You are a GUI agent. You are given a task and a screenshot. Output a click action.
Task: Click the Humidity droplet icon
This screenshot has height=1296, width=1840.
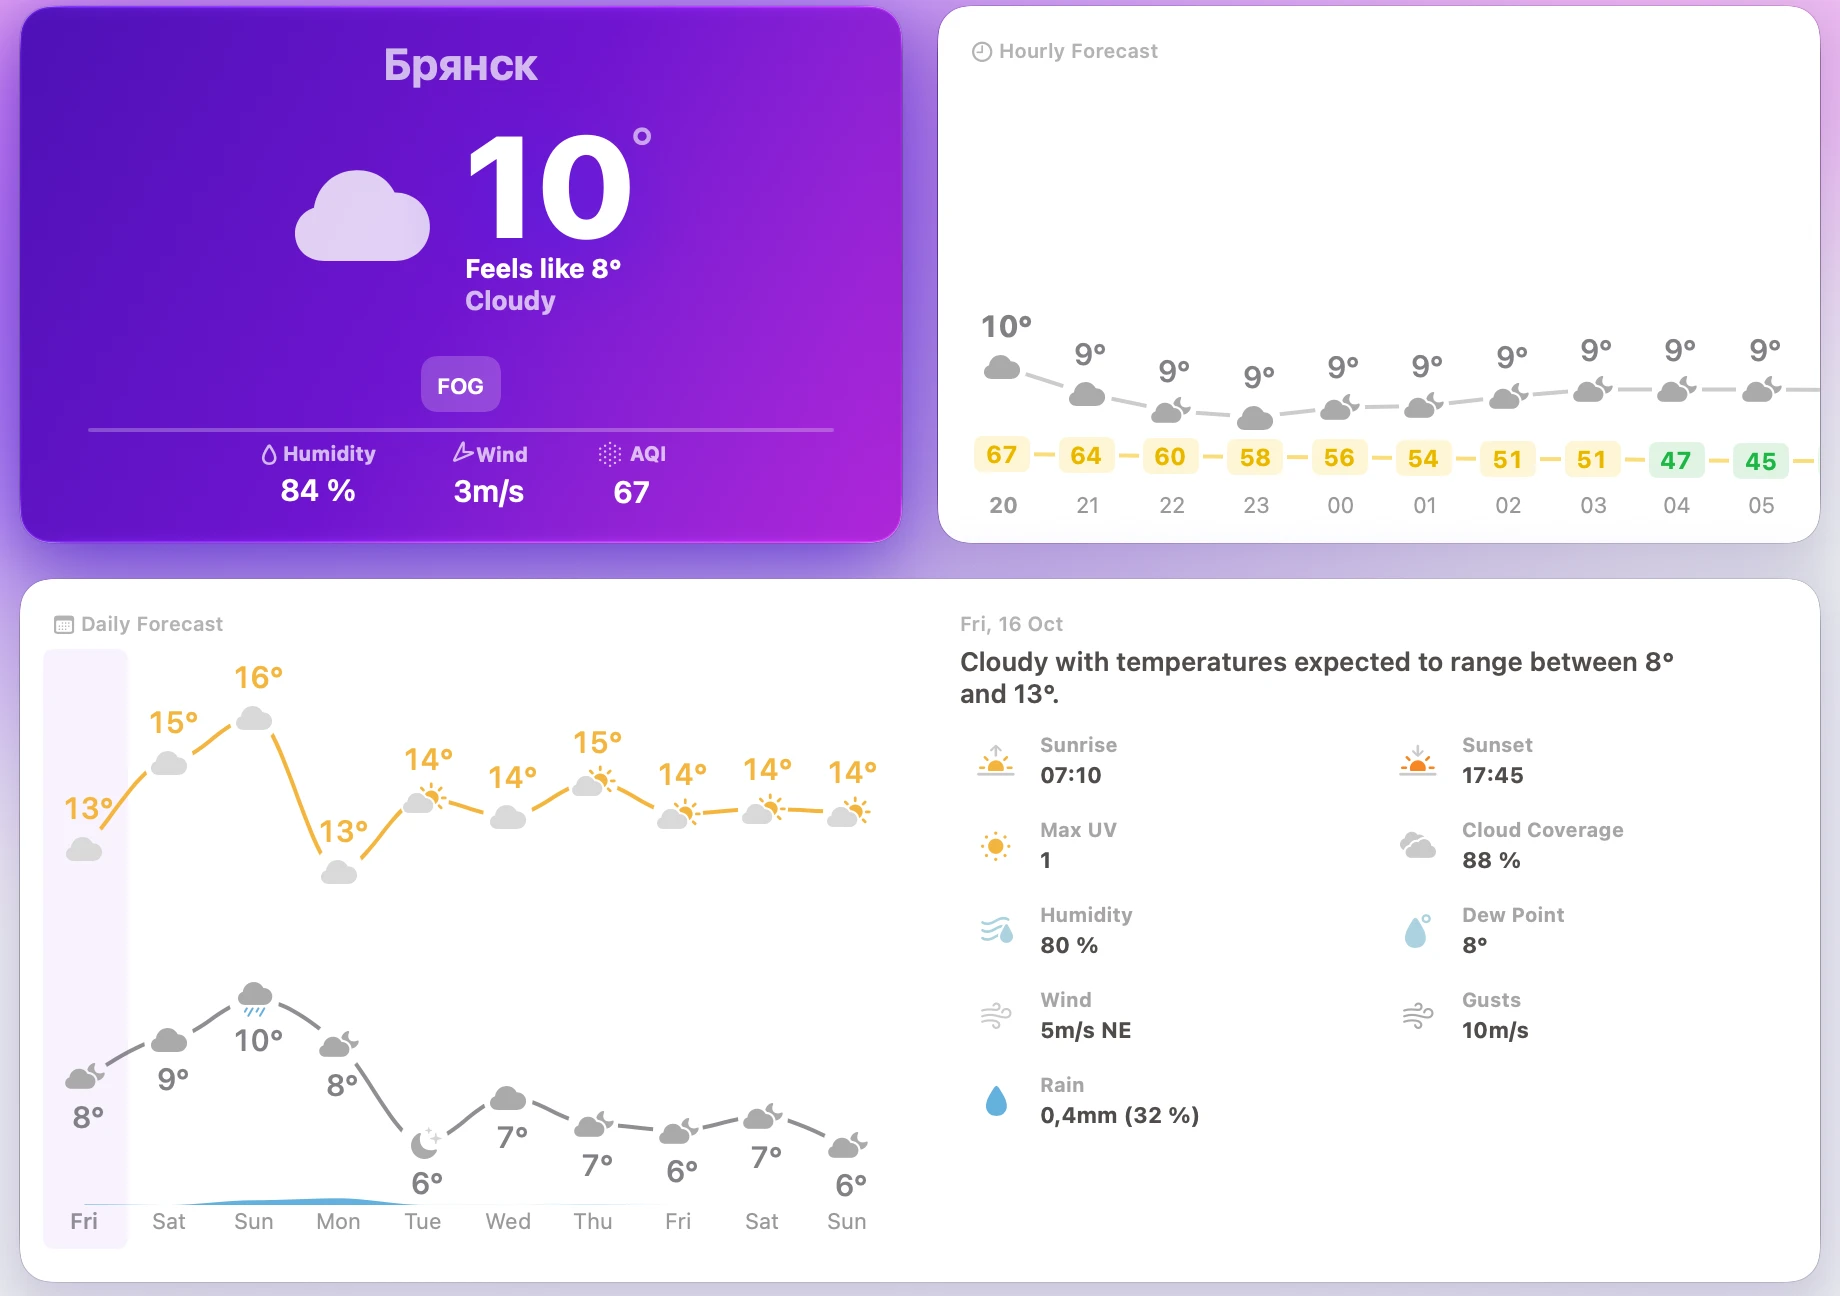coord(269,455)
